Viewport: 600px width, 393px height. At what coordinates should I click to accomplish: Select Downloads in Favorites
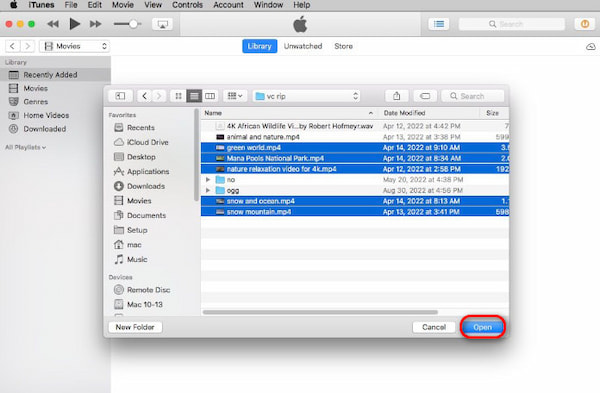(140, 186)
